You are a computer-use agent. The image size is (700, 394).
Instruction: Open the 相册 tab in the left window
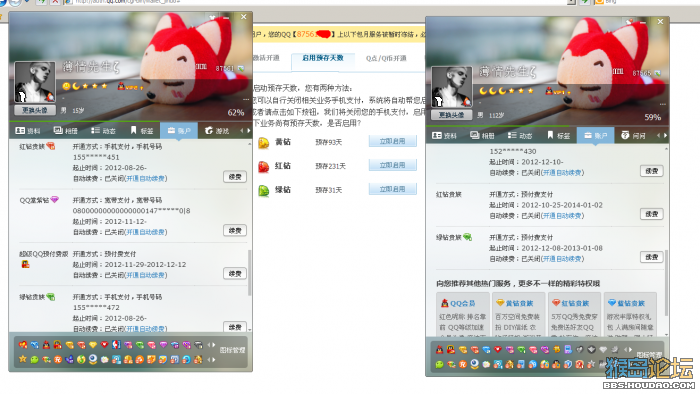[66, 131]
